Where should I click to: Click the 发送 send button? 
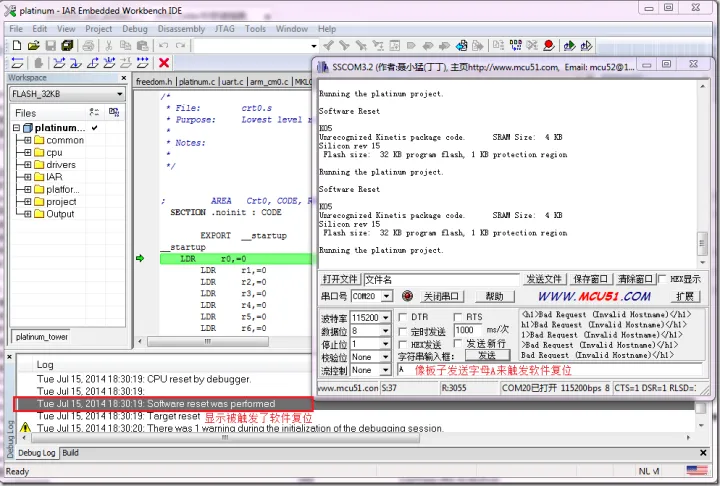click(487, 355)
